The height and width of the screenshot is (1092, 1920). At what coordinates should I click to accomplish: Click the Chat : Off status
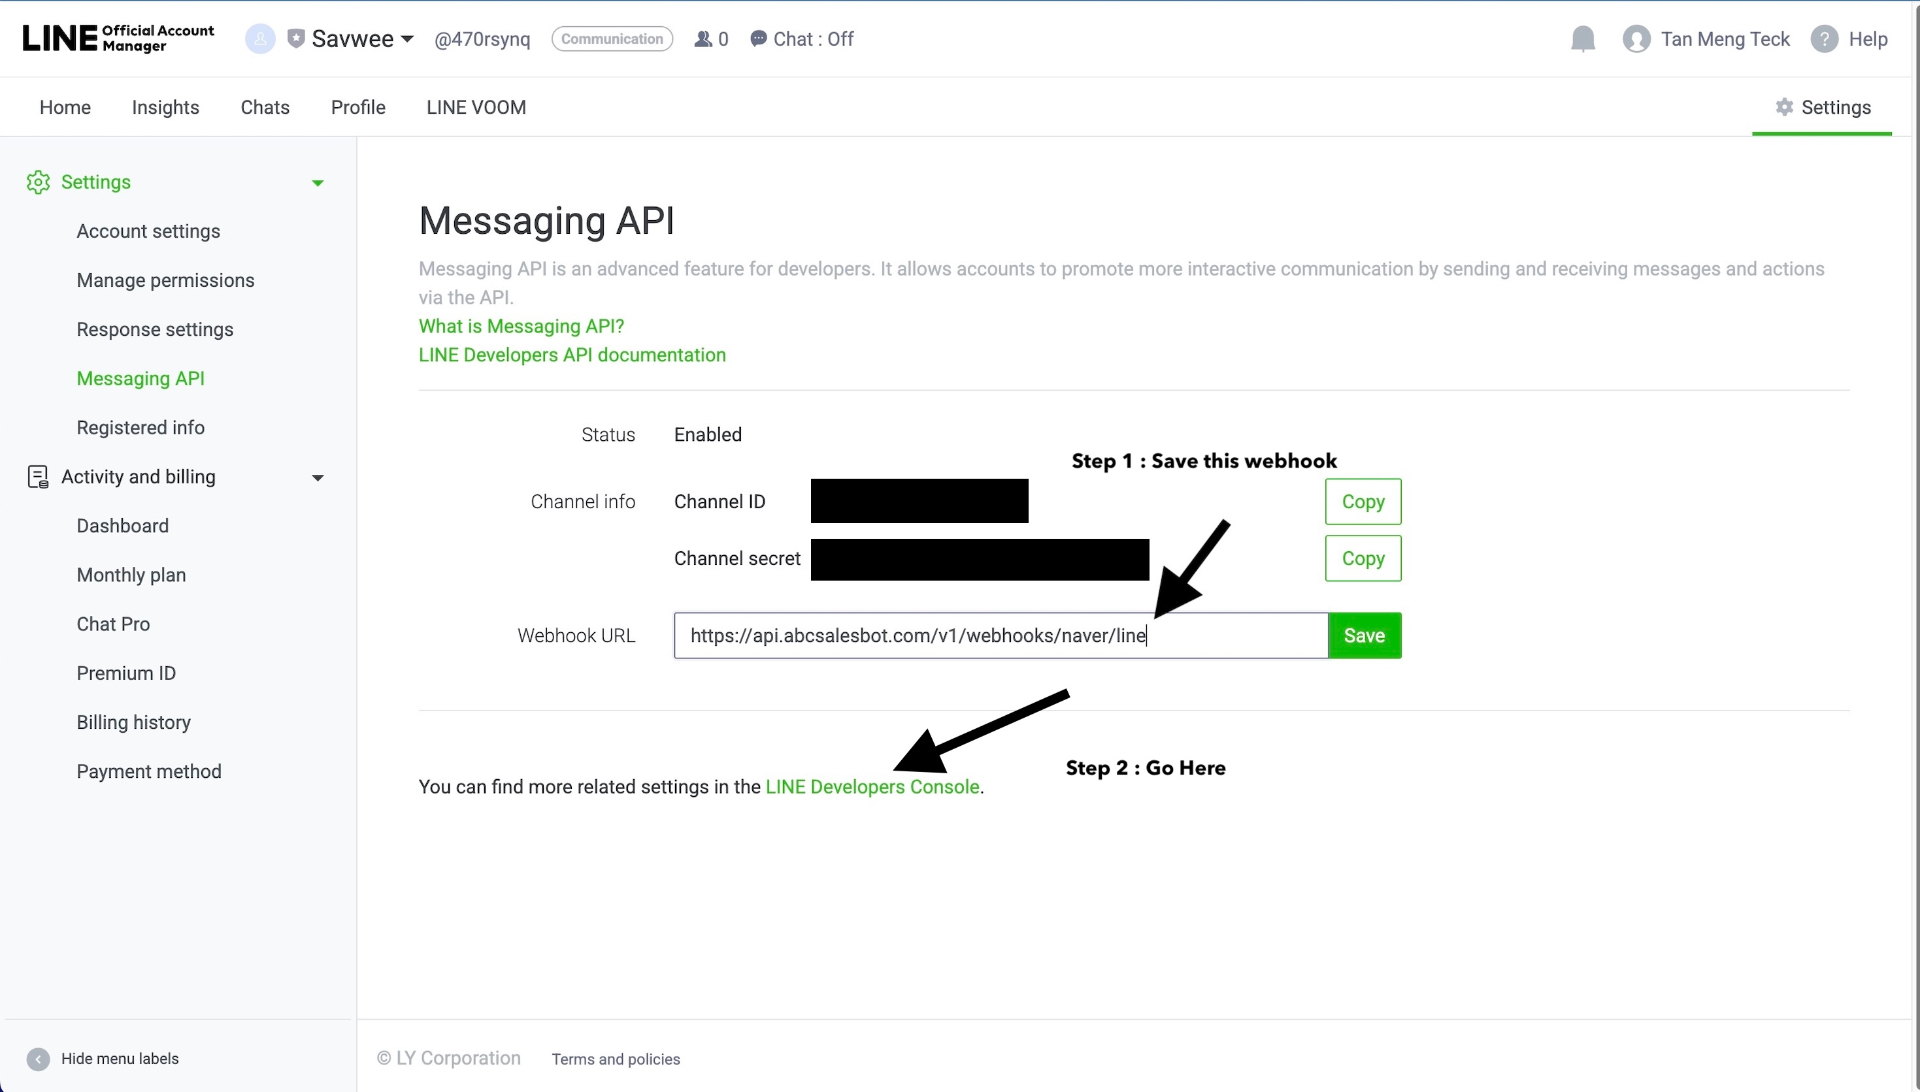click(x=813, y=39)
